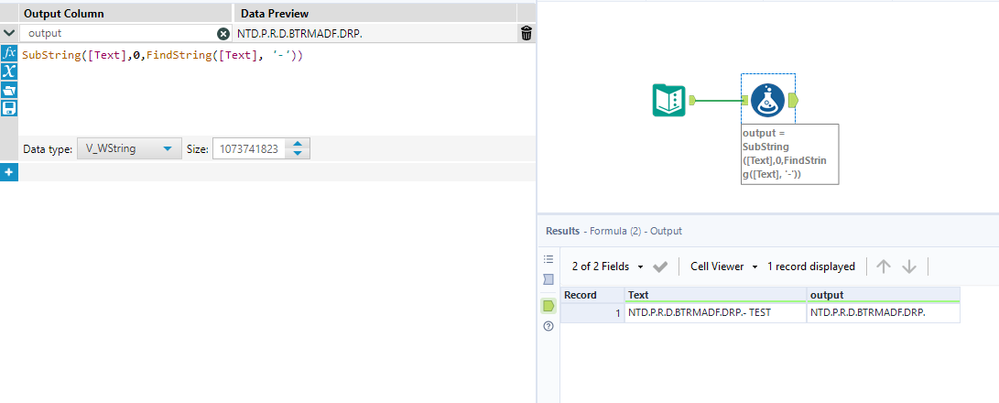999x403 pixels.
Task: Open the 2 of 2 Fields dropdown
Action: click(x=607, y=266)
